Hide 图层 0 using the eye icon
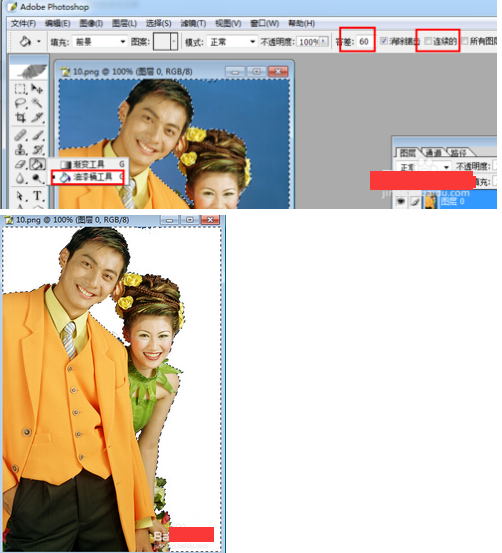Viewport: 502px width, 553px height. coord(401,201)
